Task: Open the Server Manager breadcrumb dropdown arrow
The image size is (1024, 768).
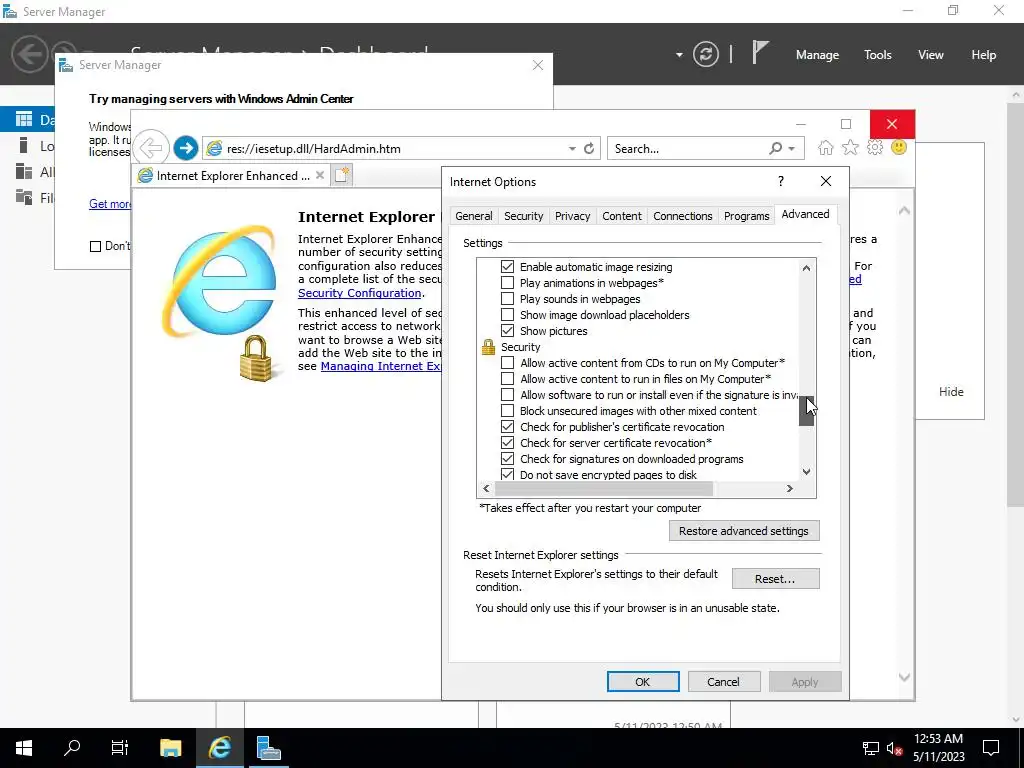Action: tap(679, 54)
